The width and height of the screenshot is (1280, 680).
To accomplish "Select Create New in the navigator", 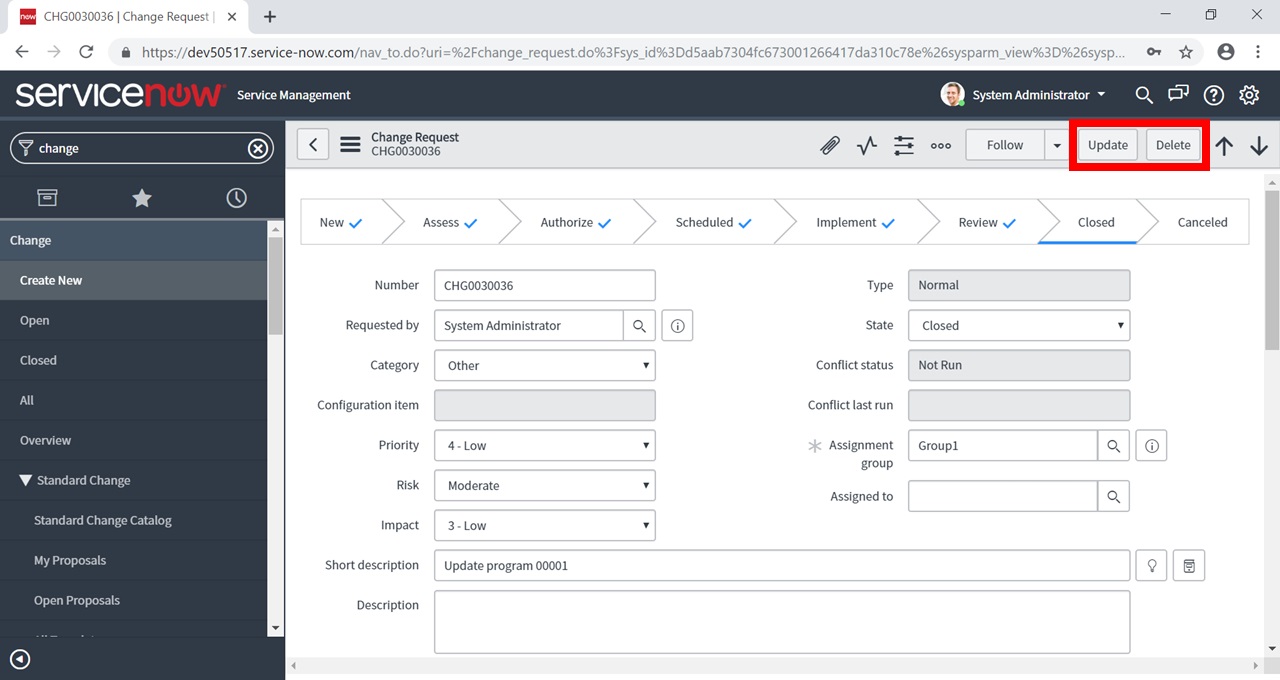I will (x=51, y=281).
